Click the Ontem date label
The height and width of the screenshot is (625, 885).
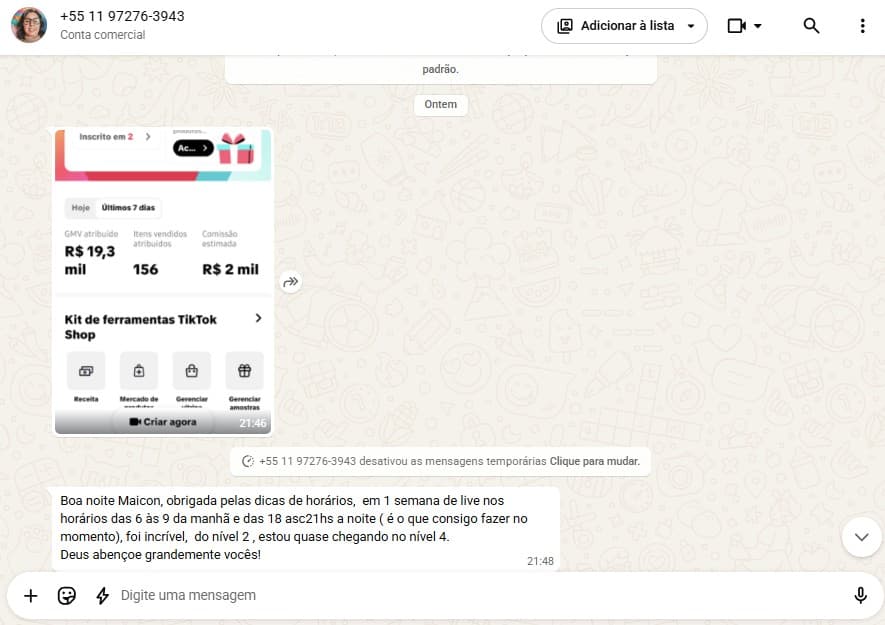tap(441, 104)
